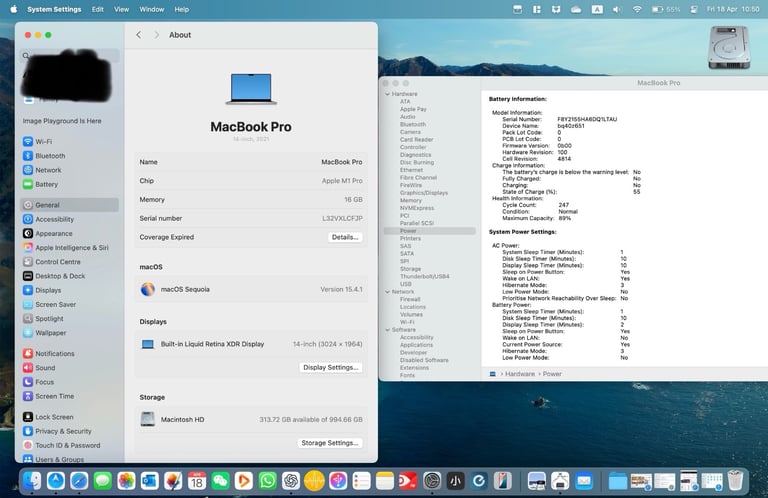Select Applications under Software in System Information
This screenshot has width=768, height=498.
tap(416, 345)
